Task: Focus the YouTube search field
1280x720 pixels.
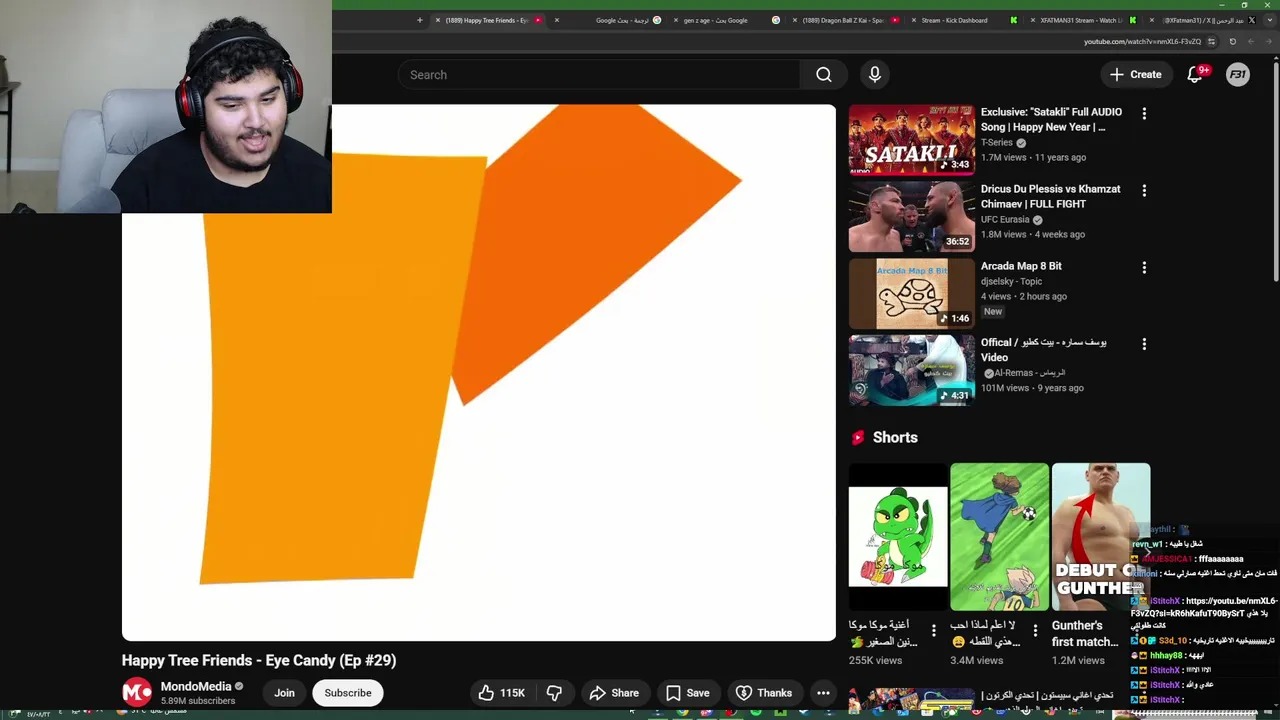Action: 598,75
